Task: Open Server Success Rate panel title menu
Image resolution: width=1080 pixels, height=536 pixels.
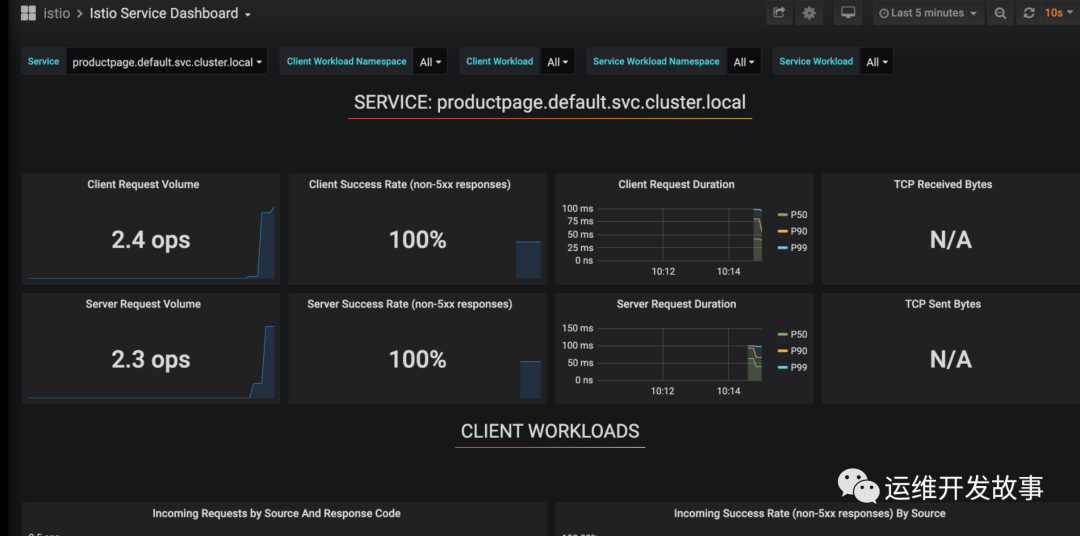Action: point(410,304)
